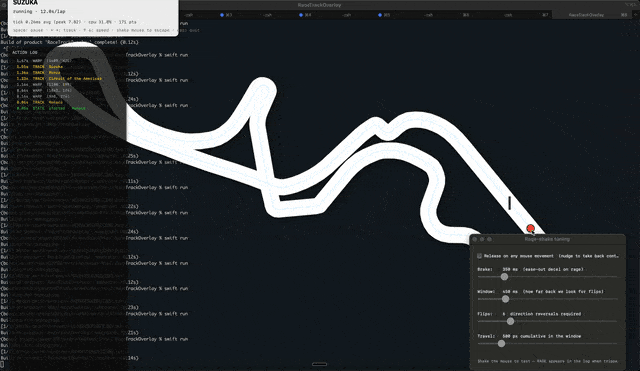Viewport: 640px width, 371px height.
Task: Click the 'Build of product complete! (0.12s)' terminal line
Action: click(x=69, y=42)
